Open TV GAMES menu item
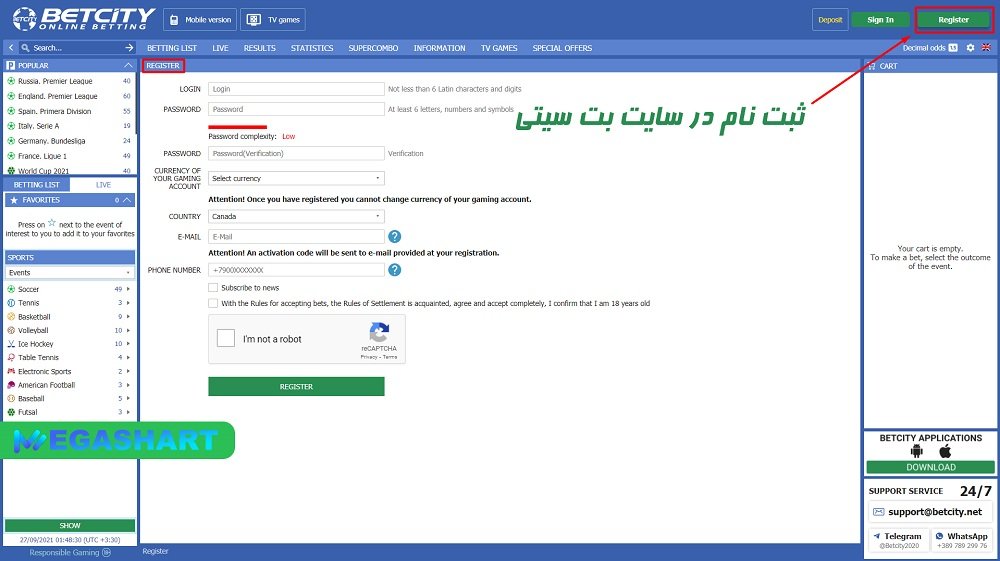 pyautogui.click(x=499, y=48)
